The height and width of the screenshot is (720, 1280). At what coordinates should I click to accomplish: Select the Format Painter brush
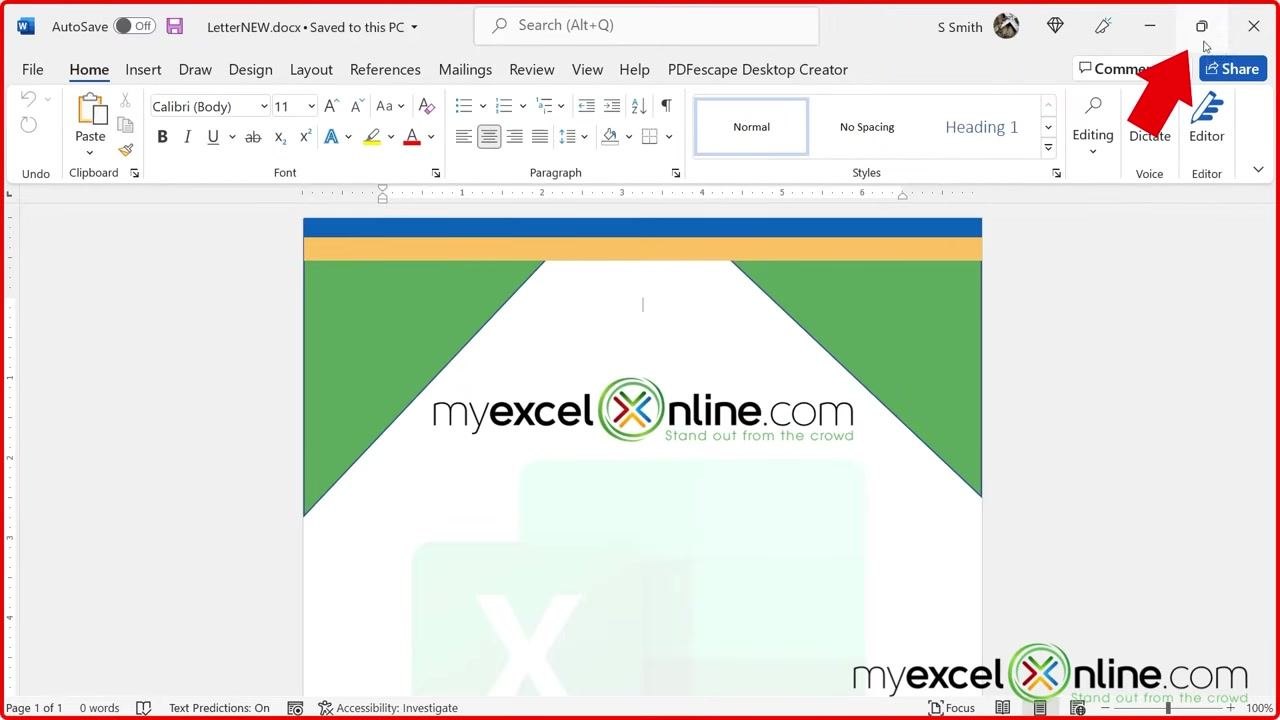pyautogui.click(x=125, y=150)
